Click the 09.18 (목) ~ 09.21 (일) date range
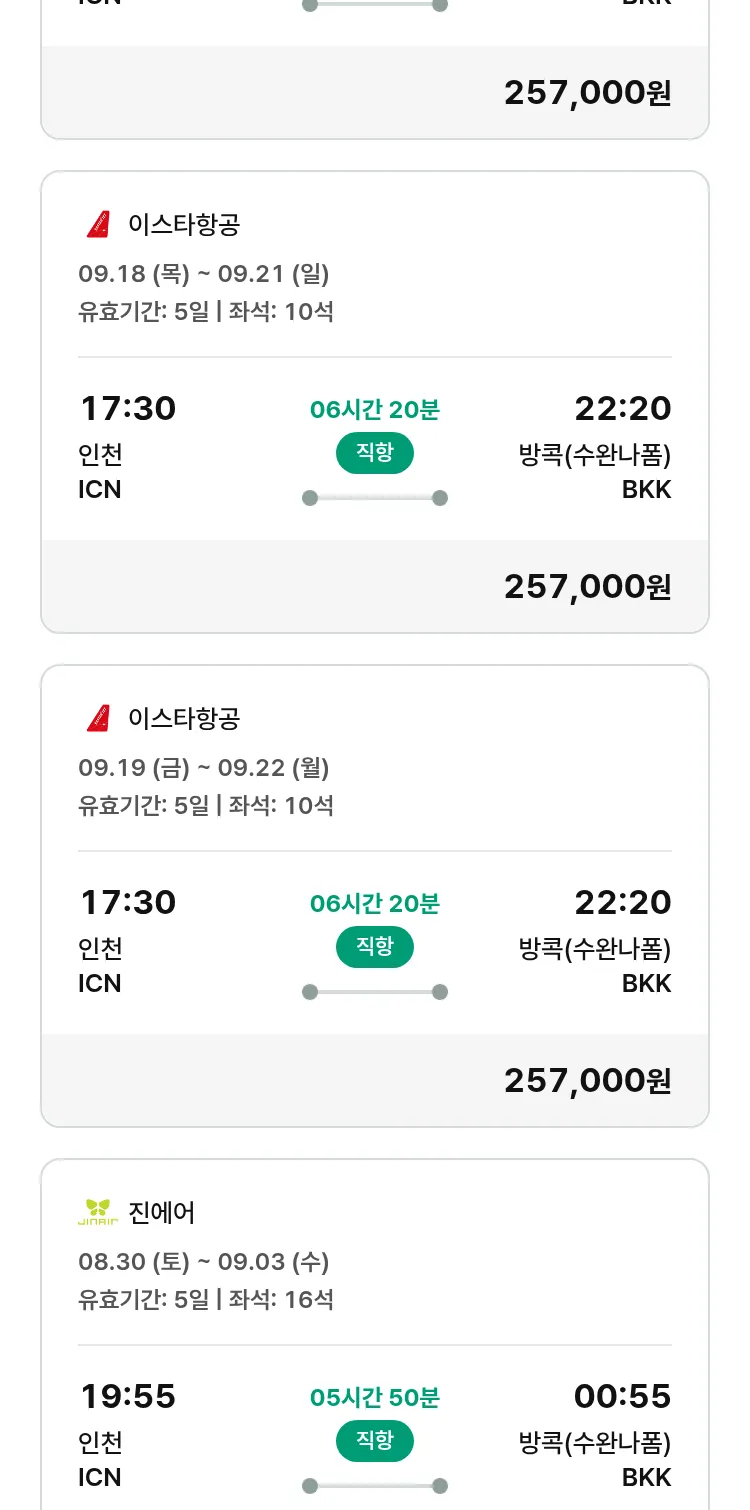Screen dimensions: 750x1510 (x=204, y=273)
